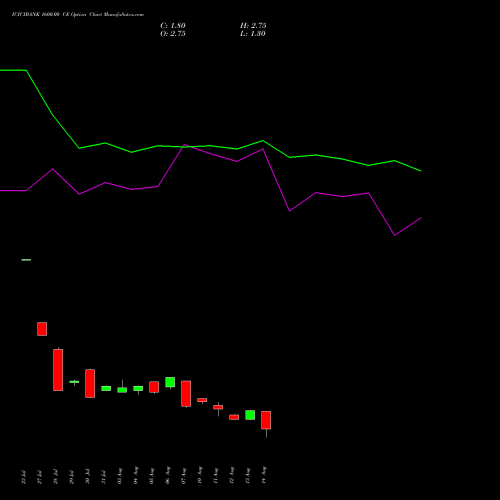
Task: Select the close value 'C: 1.80'
Action: click(173, 26)
